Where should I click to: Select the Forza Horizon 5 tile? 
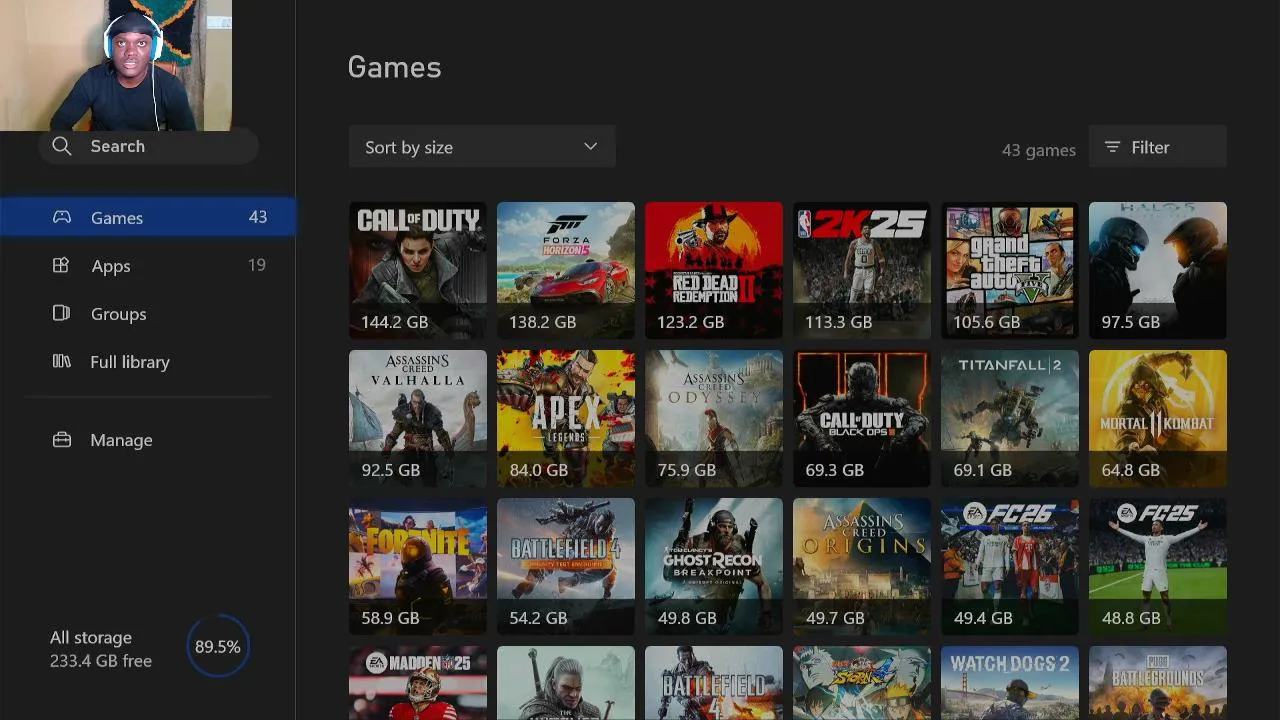tap(566, 270)
